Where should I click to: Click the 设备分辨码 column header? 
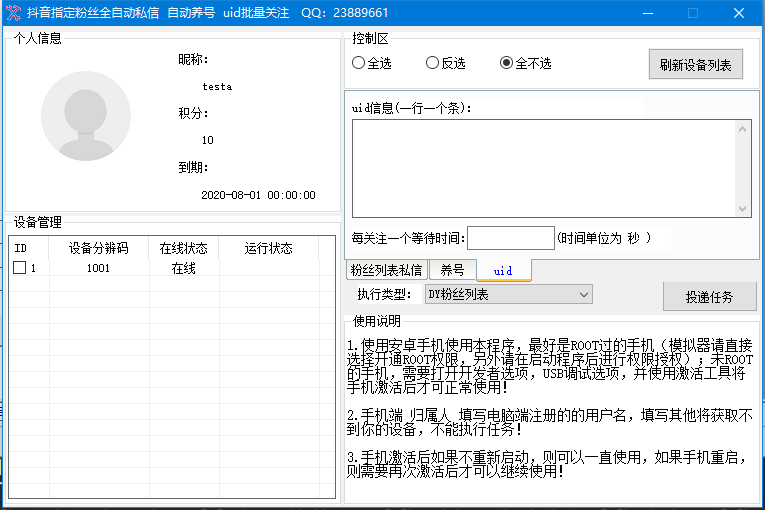(98, 248)
